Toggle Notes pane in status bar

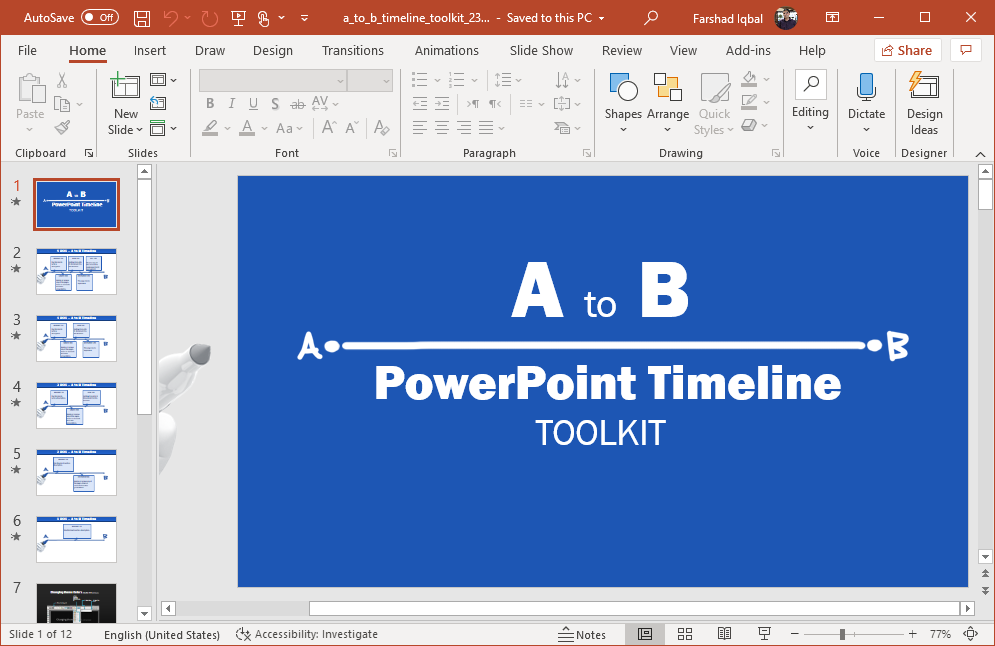click(x=582, y=634)
